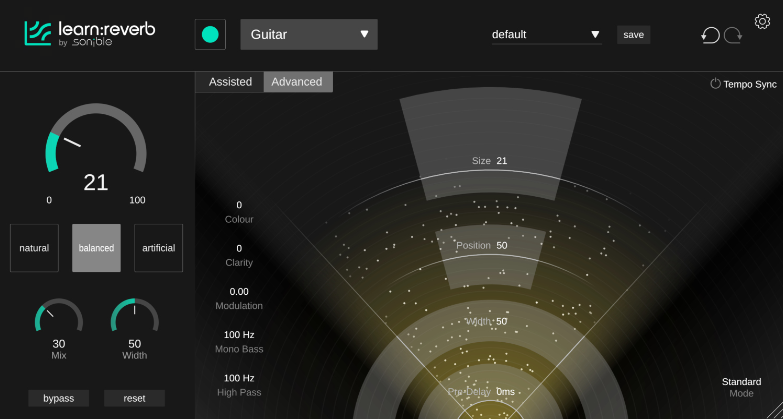The width and height of the screenshot is (783, 419).
Task: Switch to the Assisted tab
Action: pyautogui.click(x=230, y=82)
